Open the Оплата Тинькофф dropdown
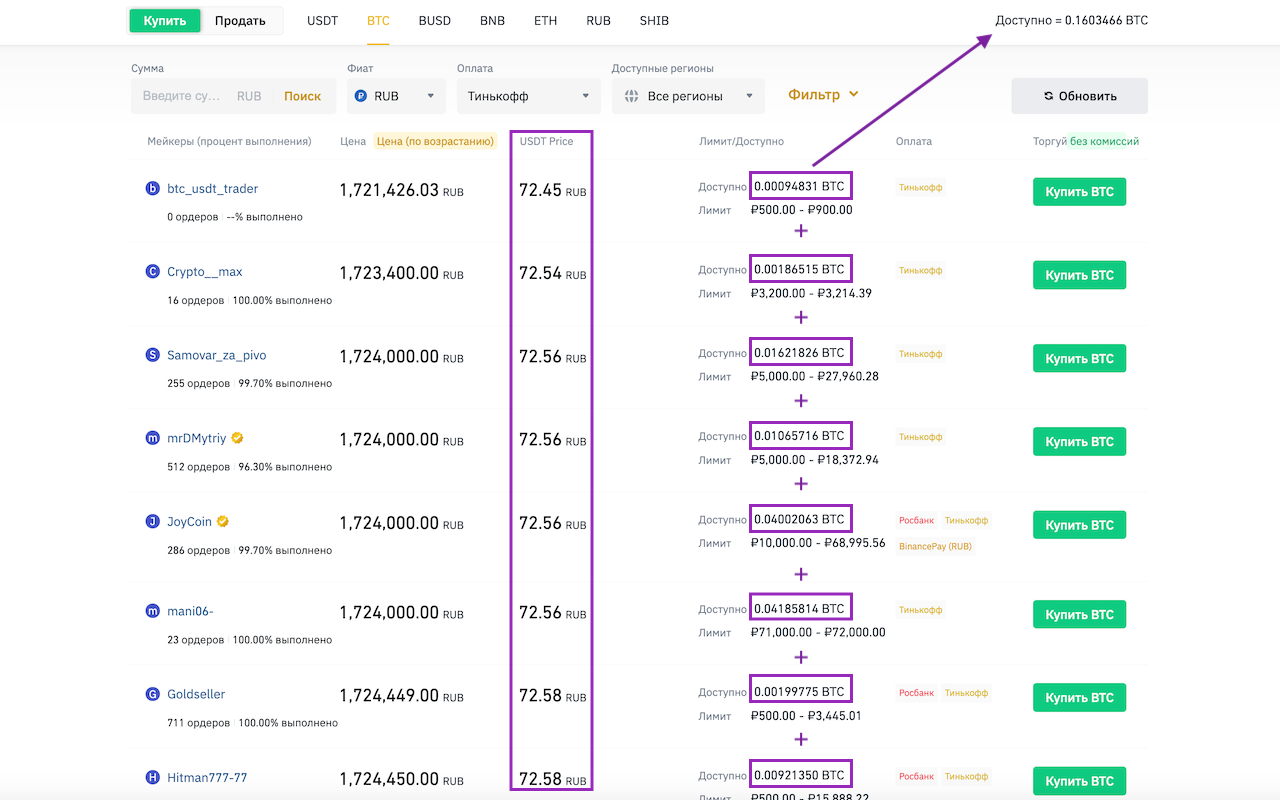 coord(529,96)
